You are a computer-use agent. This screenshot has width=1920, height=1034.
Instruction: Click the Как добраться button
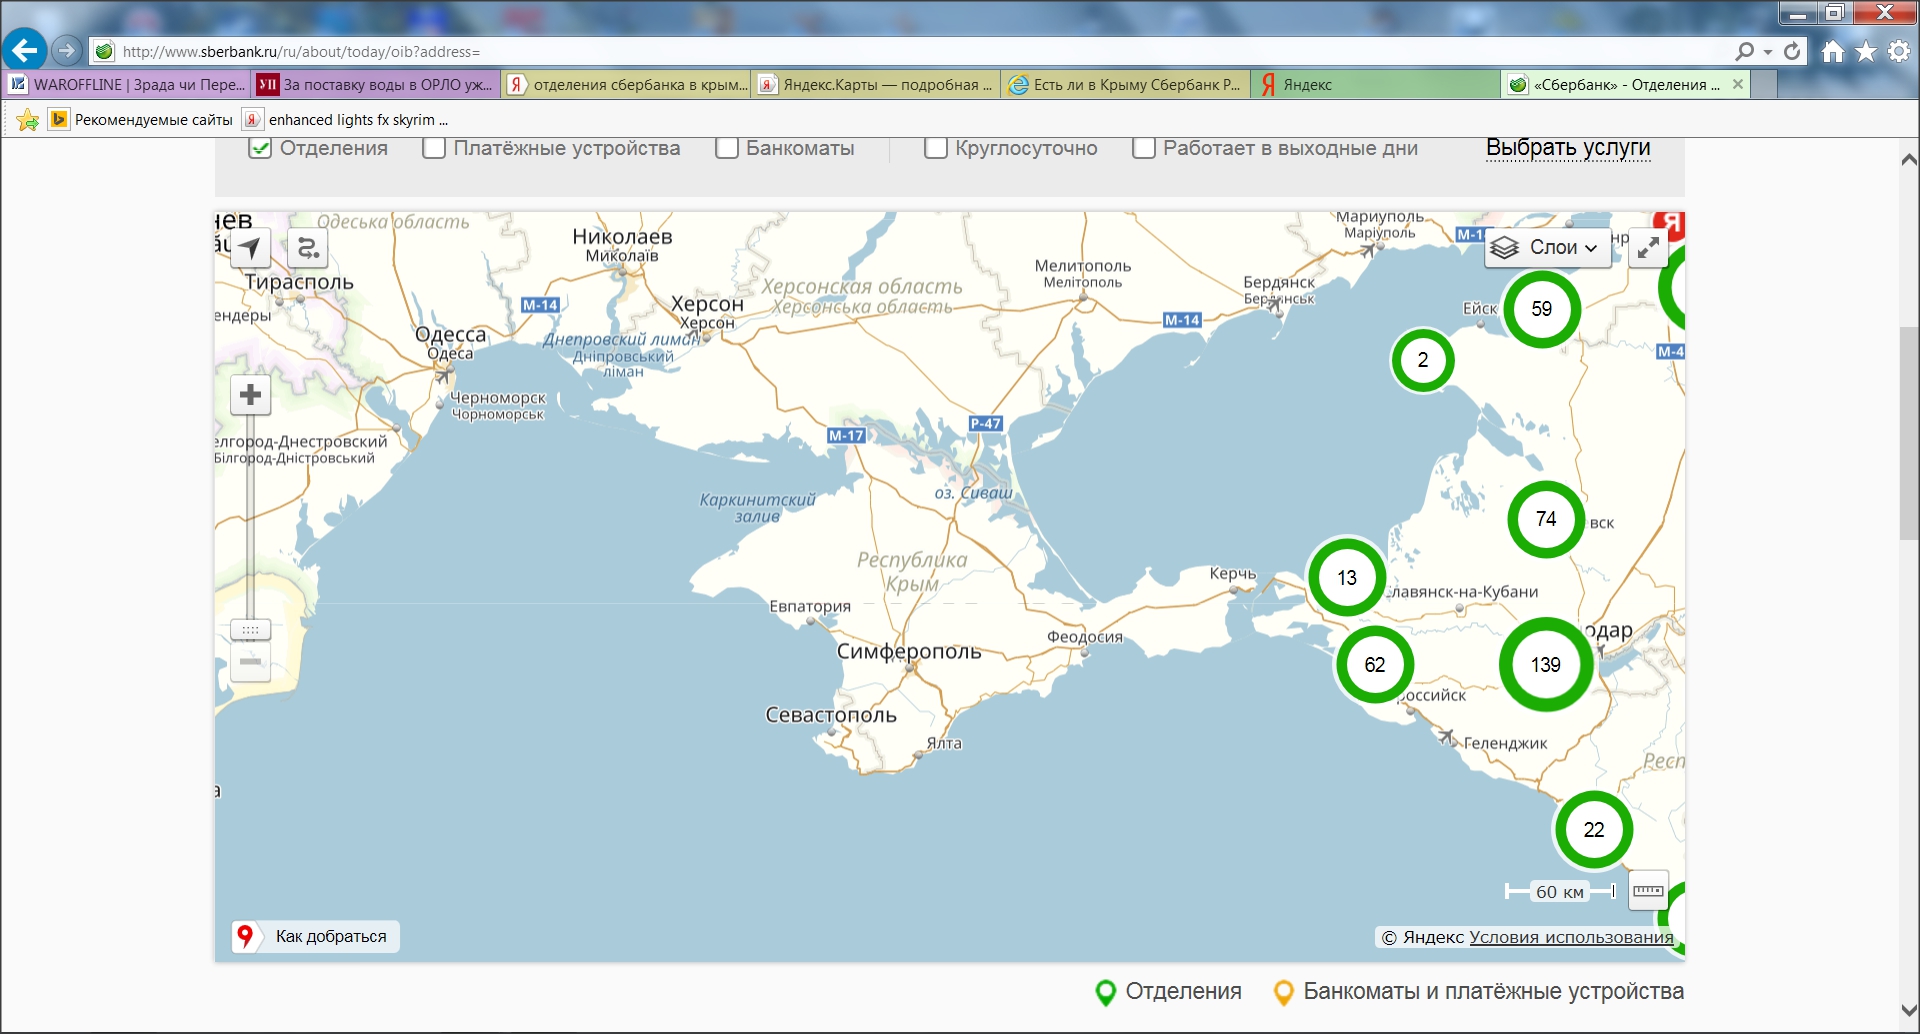[x=315, y=936]
